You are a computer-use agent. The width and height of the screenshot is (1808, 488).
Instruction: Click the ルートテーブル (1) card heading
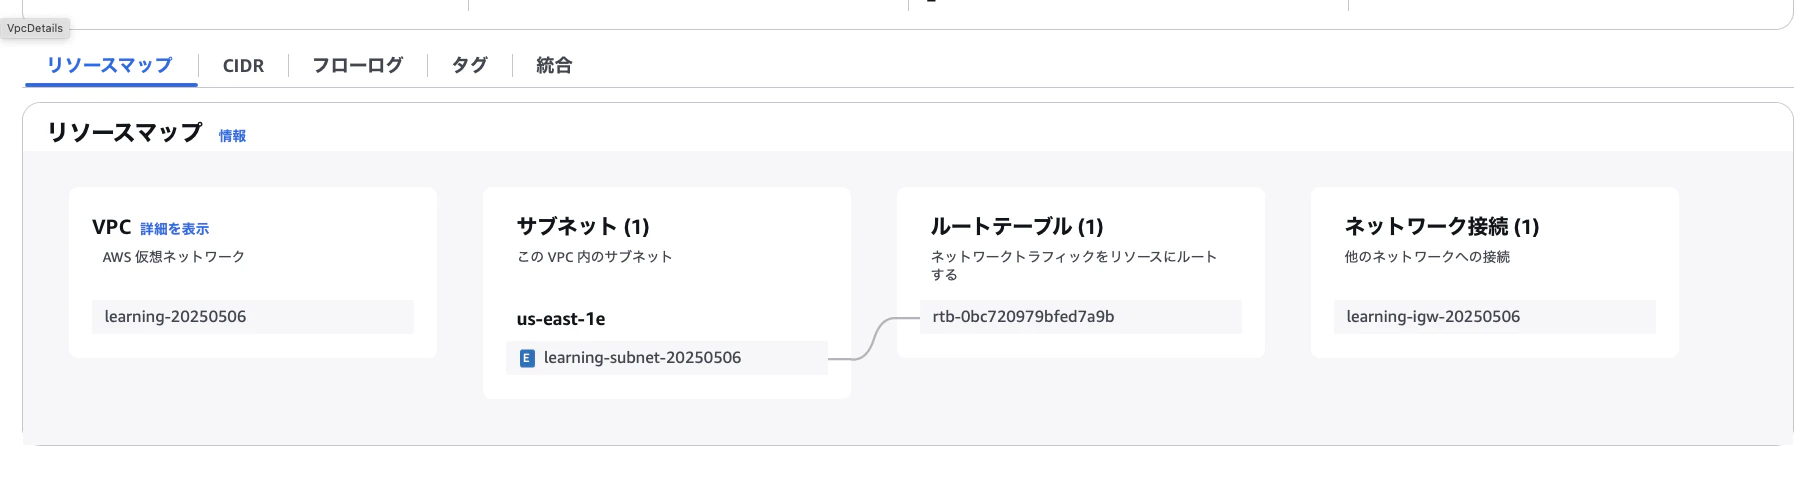1017,226
